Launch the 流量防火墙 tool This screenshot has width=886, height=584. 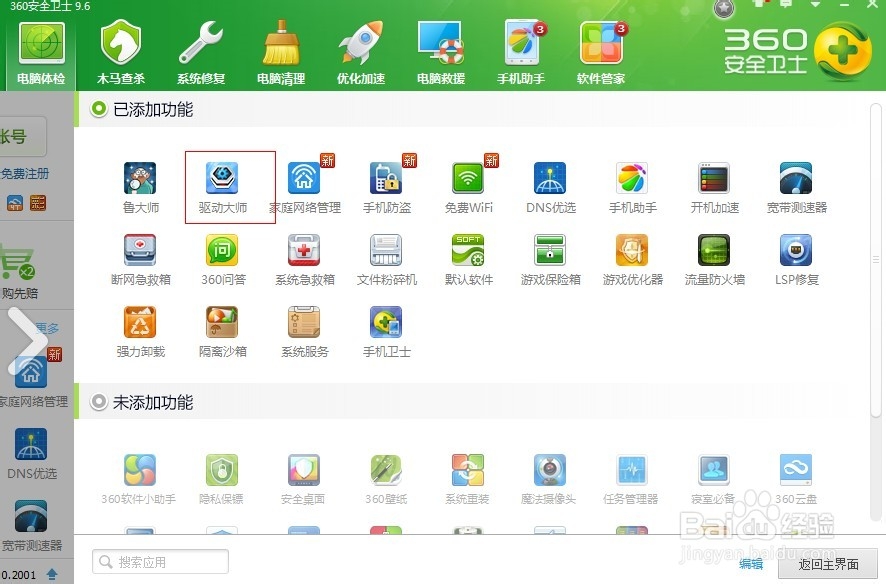coord(714,260)
